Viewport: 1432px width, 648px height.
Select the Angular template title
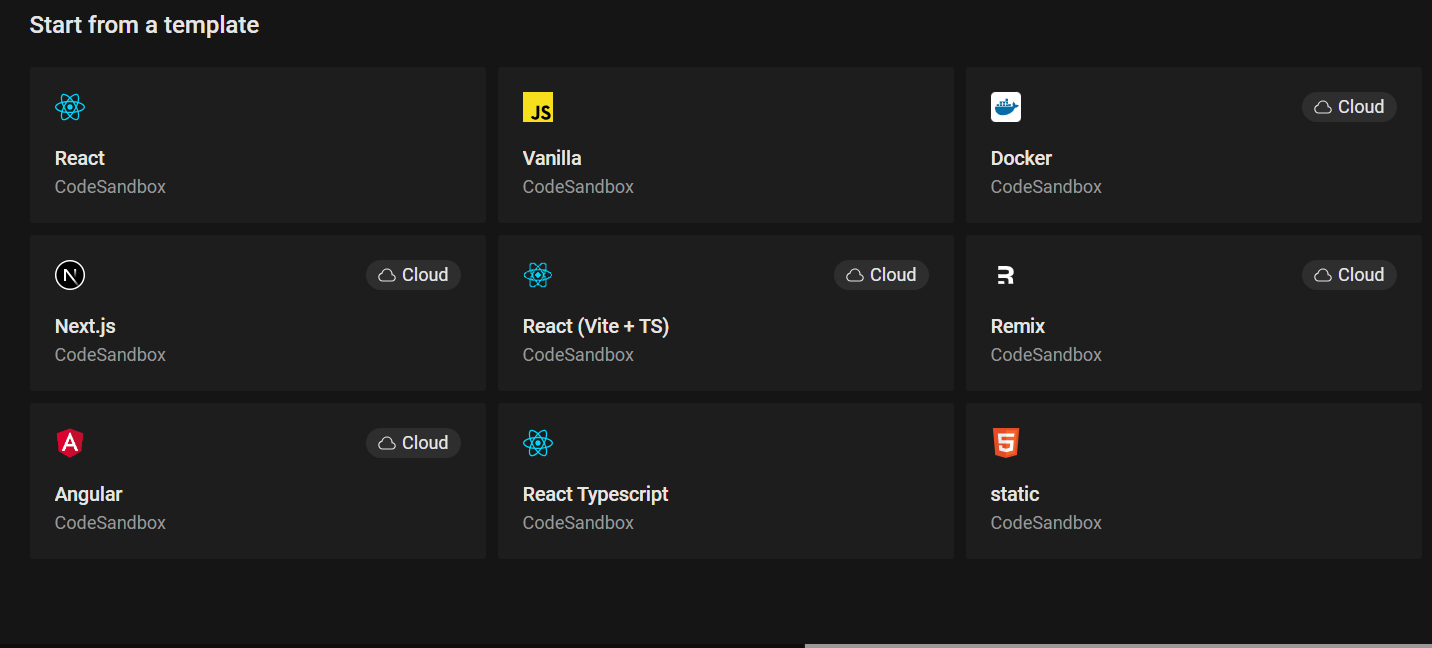[x=89, y=494]
